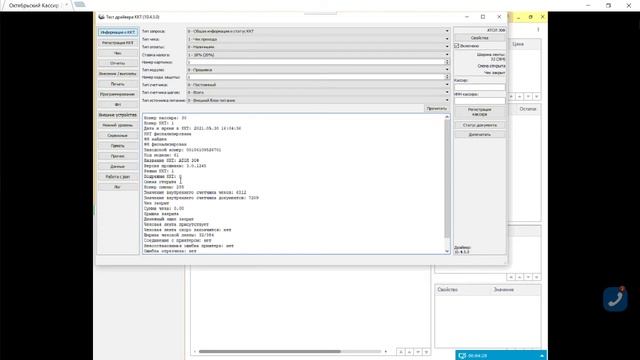Click the Сумма чека line in the output
The image size is (640, 360).
click(164, 208)
